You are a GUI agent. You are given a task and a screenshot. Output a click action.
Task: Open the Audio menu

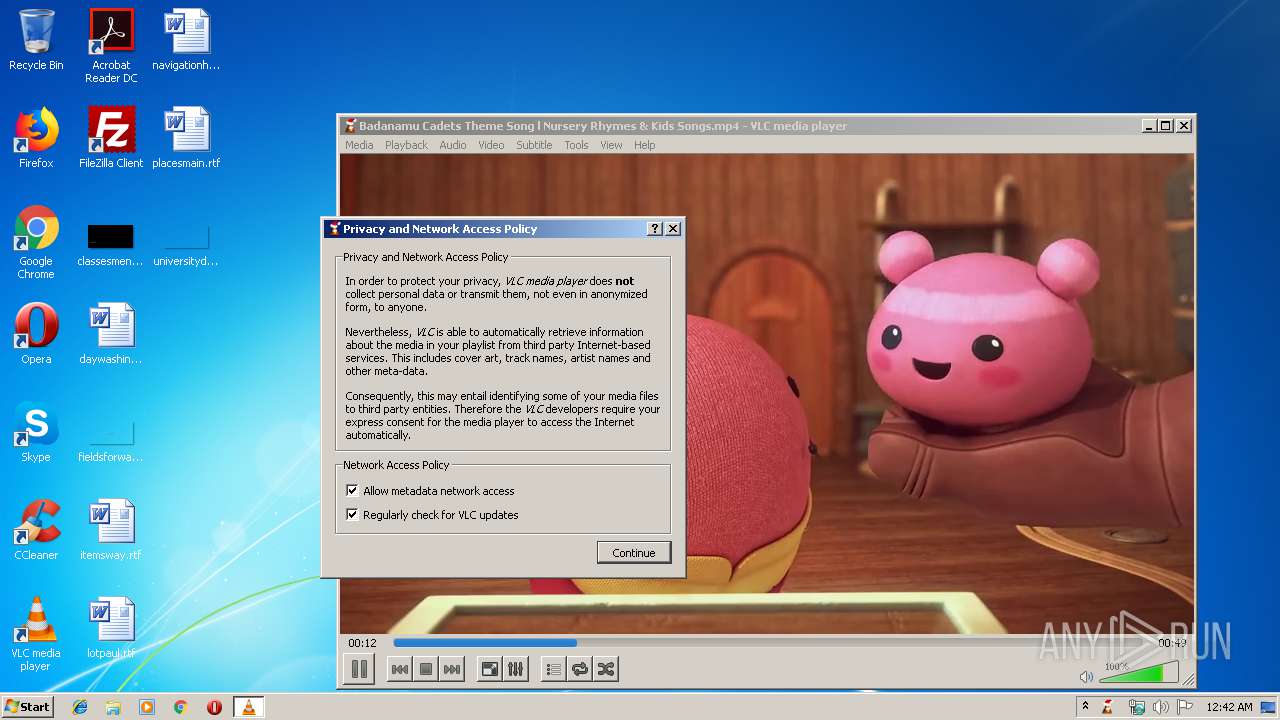pyautogui.click(x=453, y=145)
